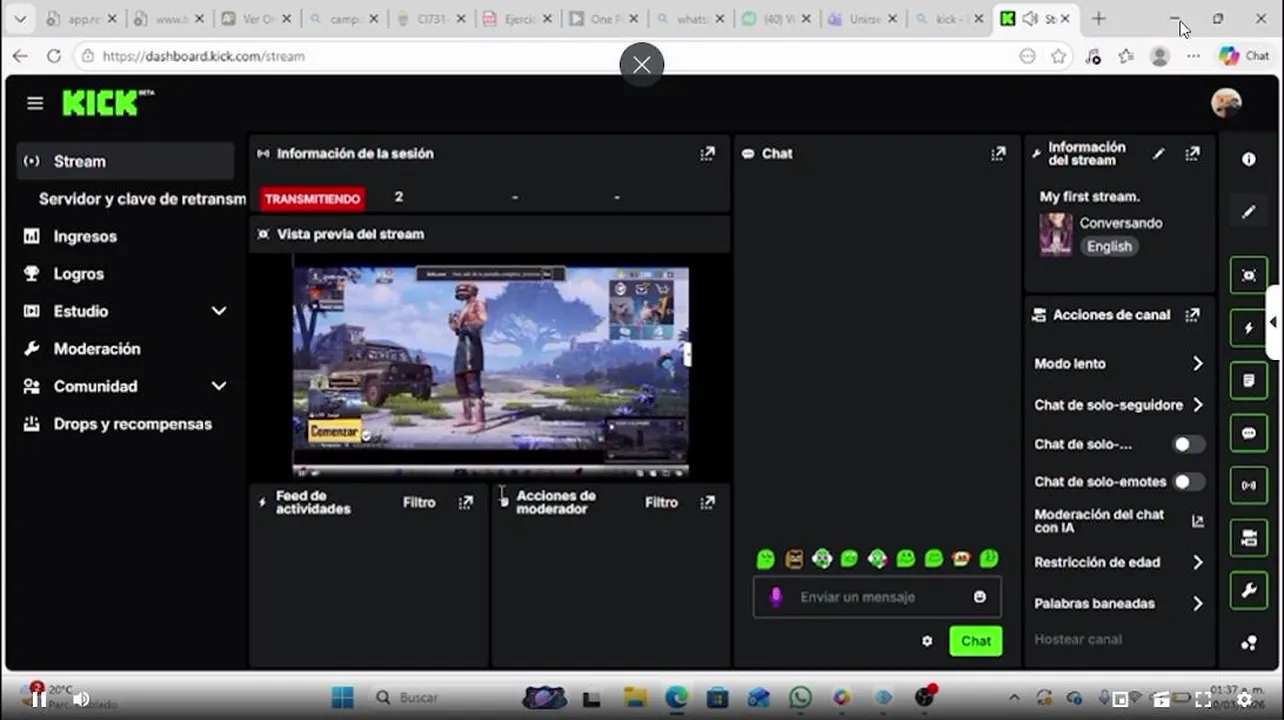The image size is (1284, 720).
Task: Send message with green Chat button
Action: [976, 641]
